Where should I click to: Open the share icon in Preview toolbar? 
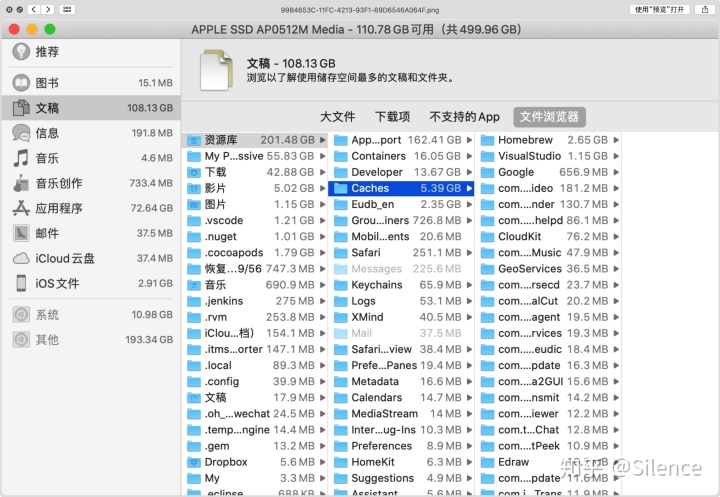pos(705,9)
